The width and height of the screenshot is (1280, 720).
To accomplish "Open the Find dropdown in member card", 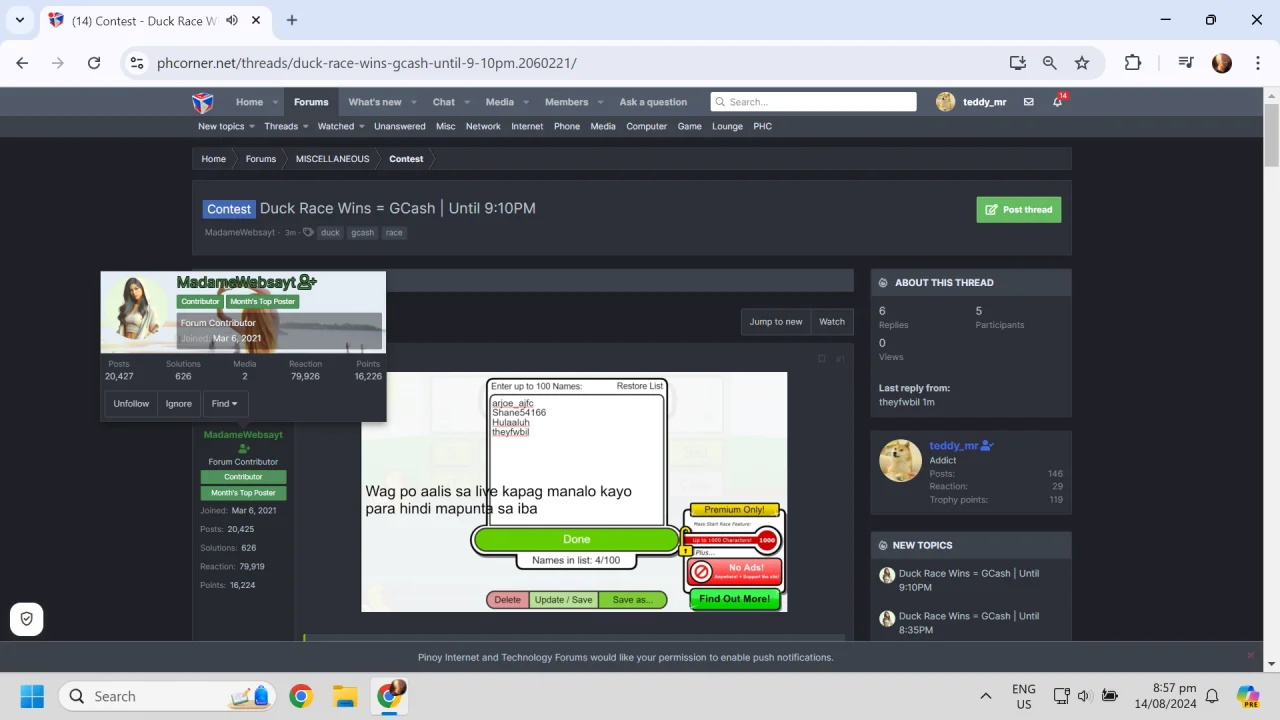I will click(225, 404).
